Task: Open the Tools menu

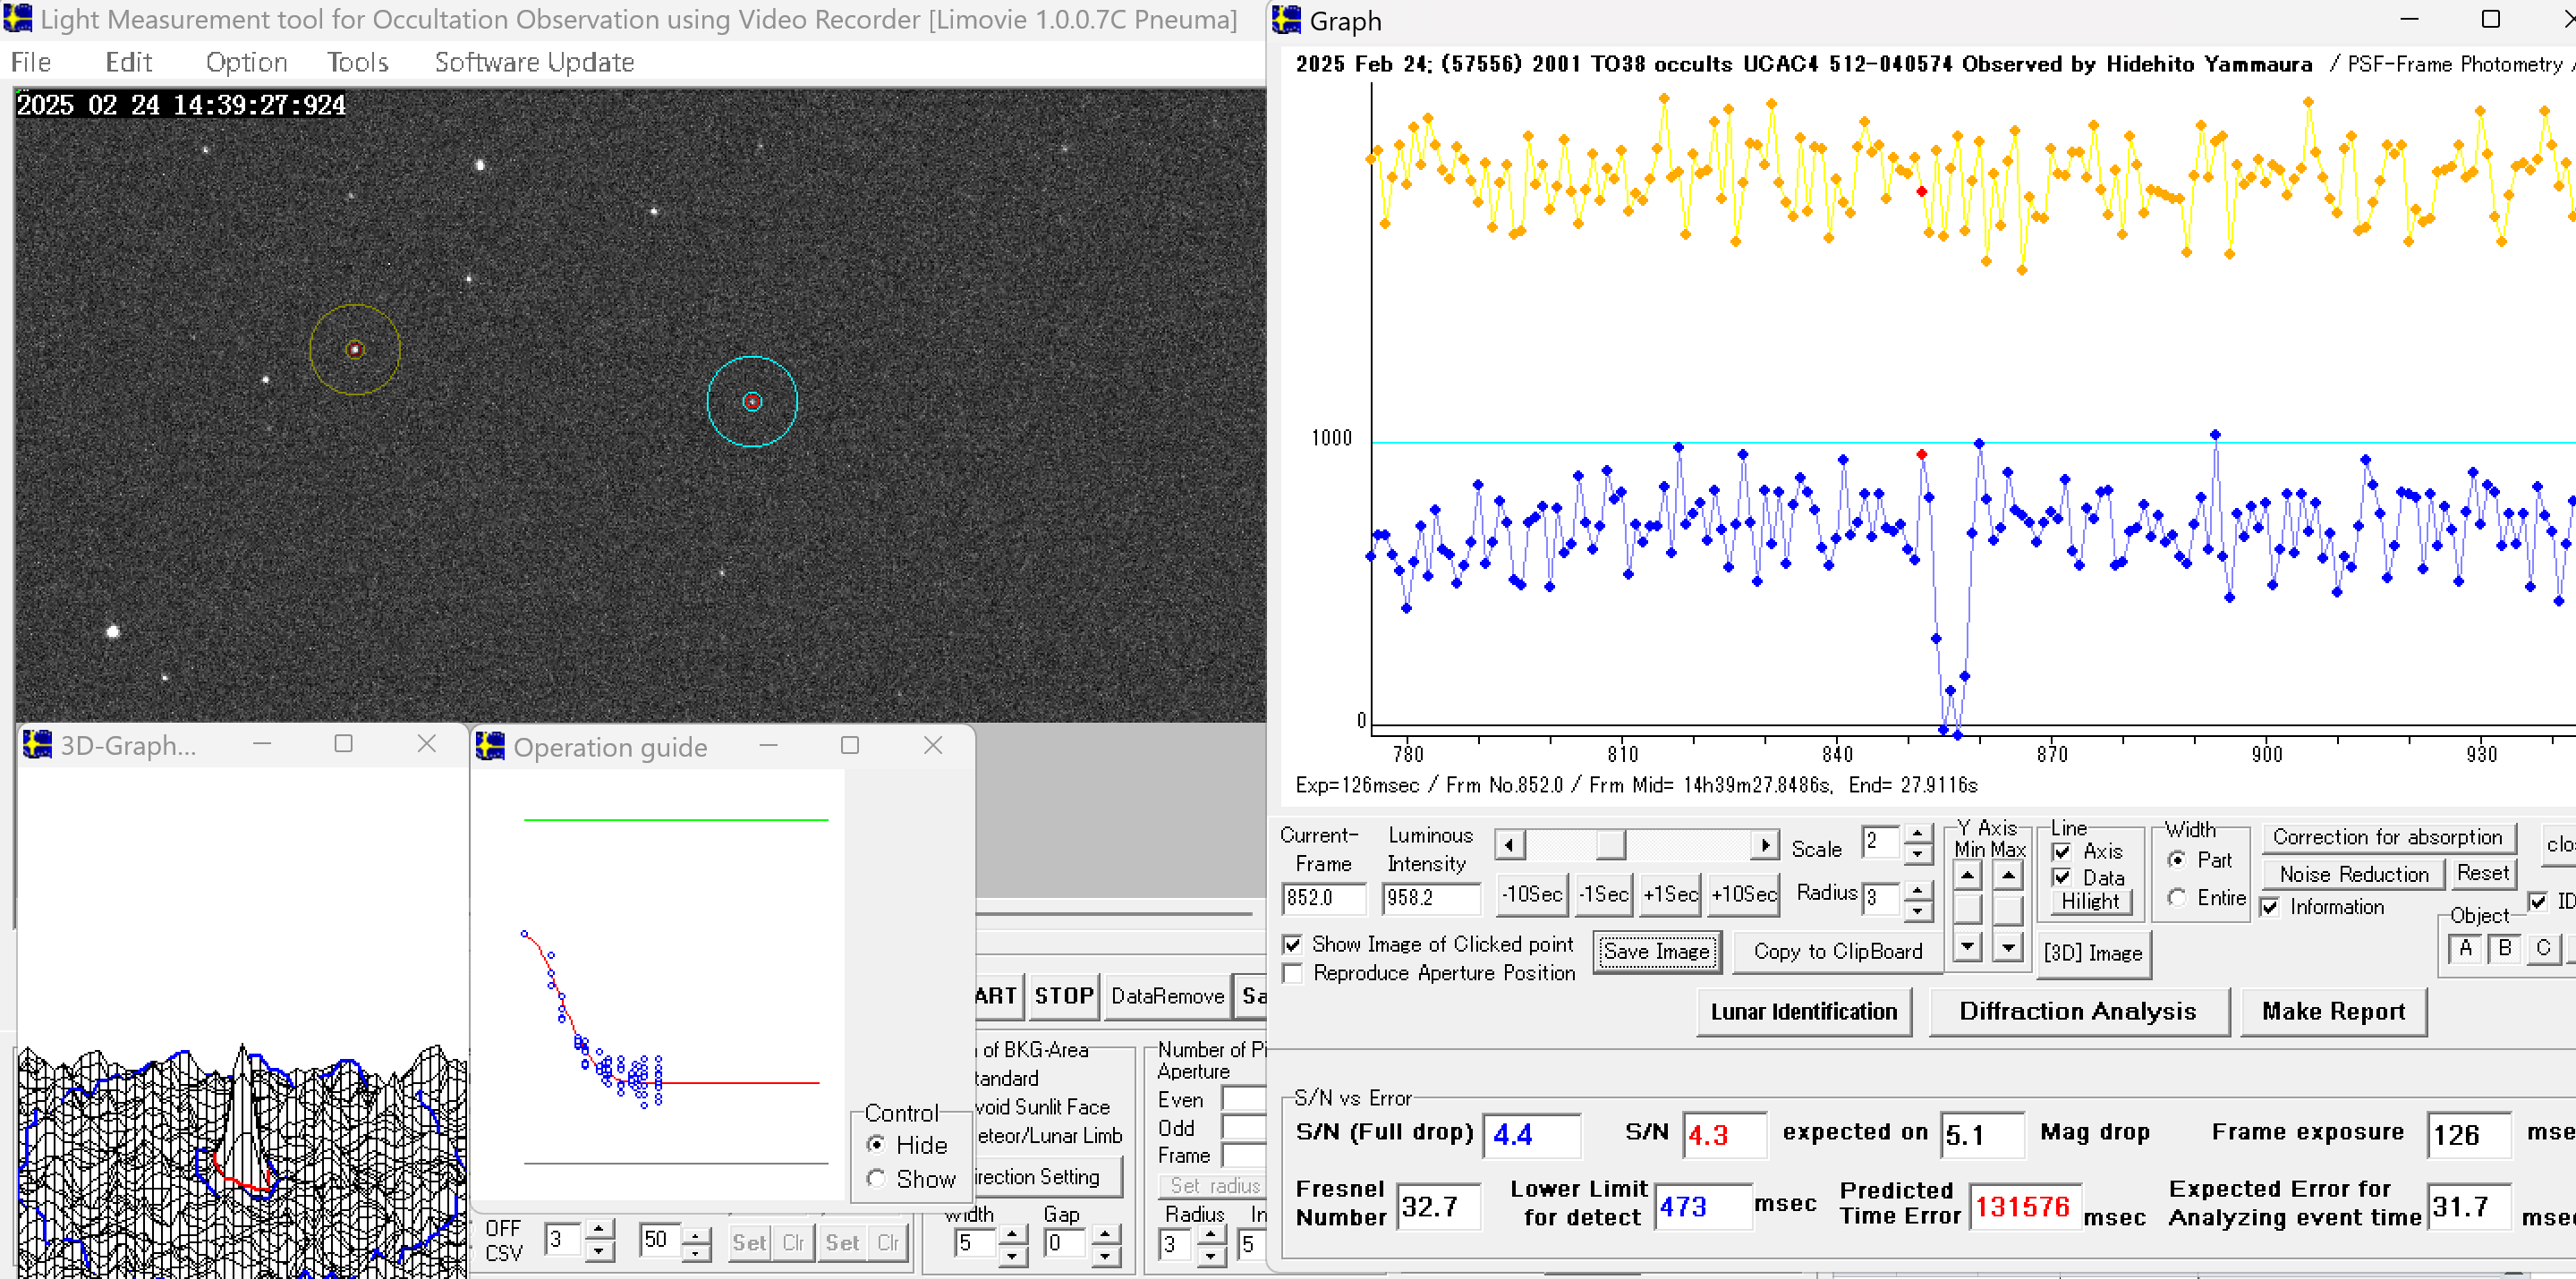Action: pos(357,62)
